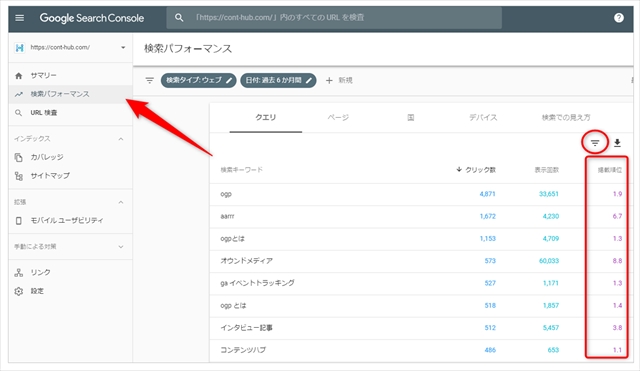The height and width of the screenshot is (371, 640).
Task: Open 検索パフォーマンス in the sidebar
Action: tap(70, 94)
